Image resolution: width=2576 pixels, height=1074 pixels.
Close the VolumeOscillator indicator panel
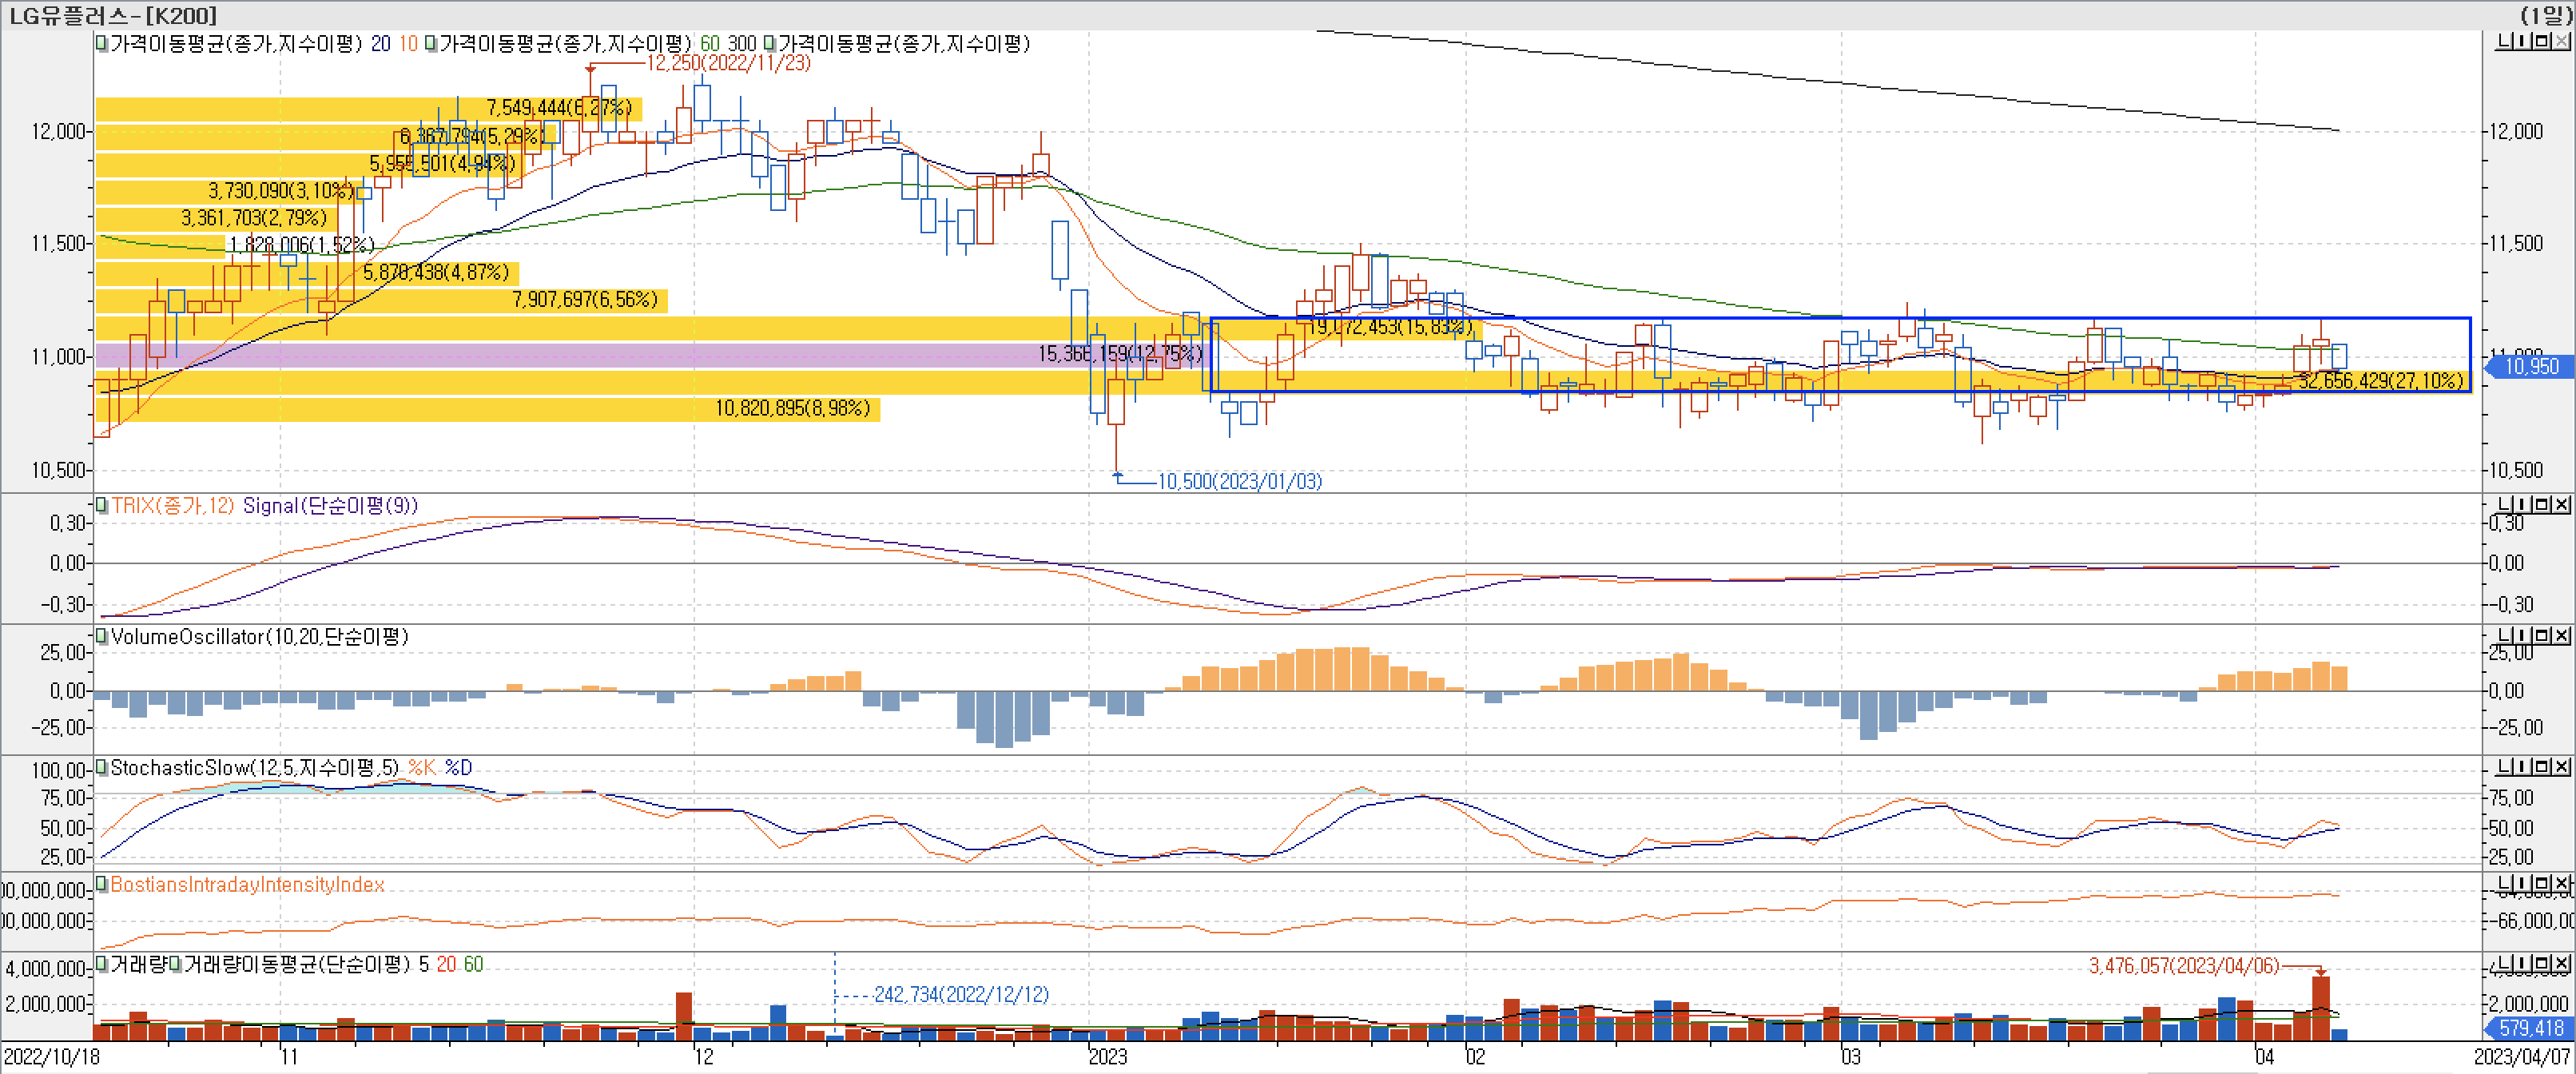2561,635
